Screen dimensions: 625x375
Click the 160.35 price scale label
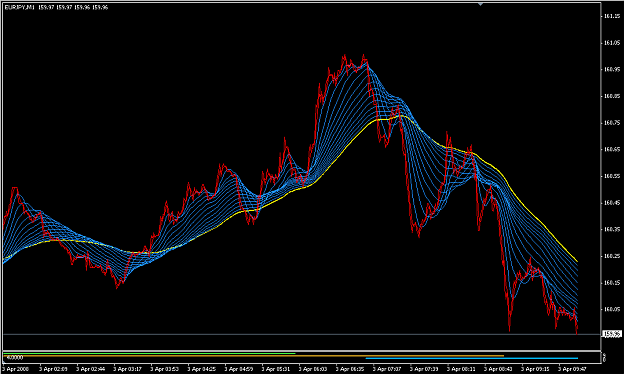coord(612,230)
